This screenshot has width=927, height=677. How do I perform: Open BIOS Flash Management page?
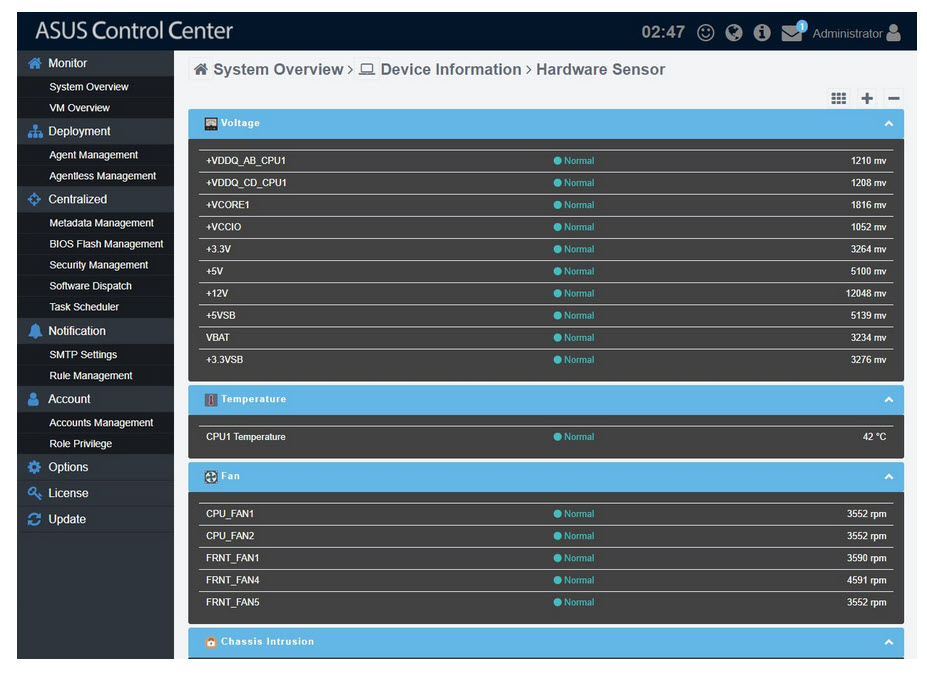[106, 244]
